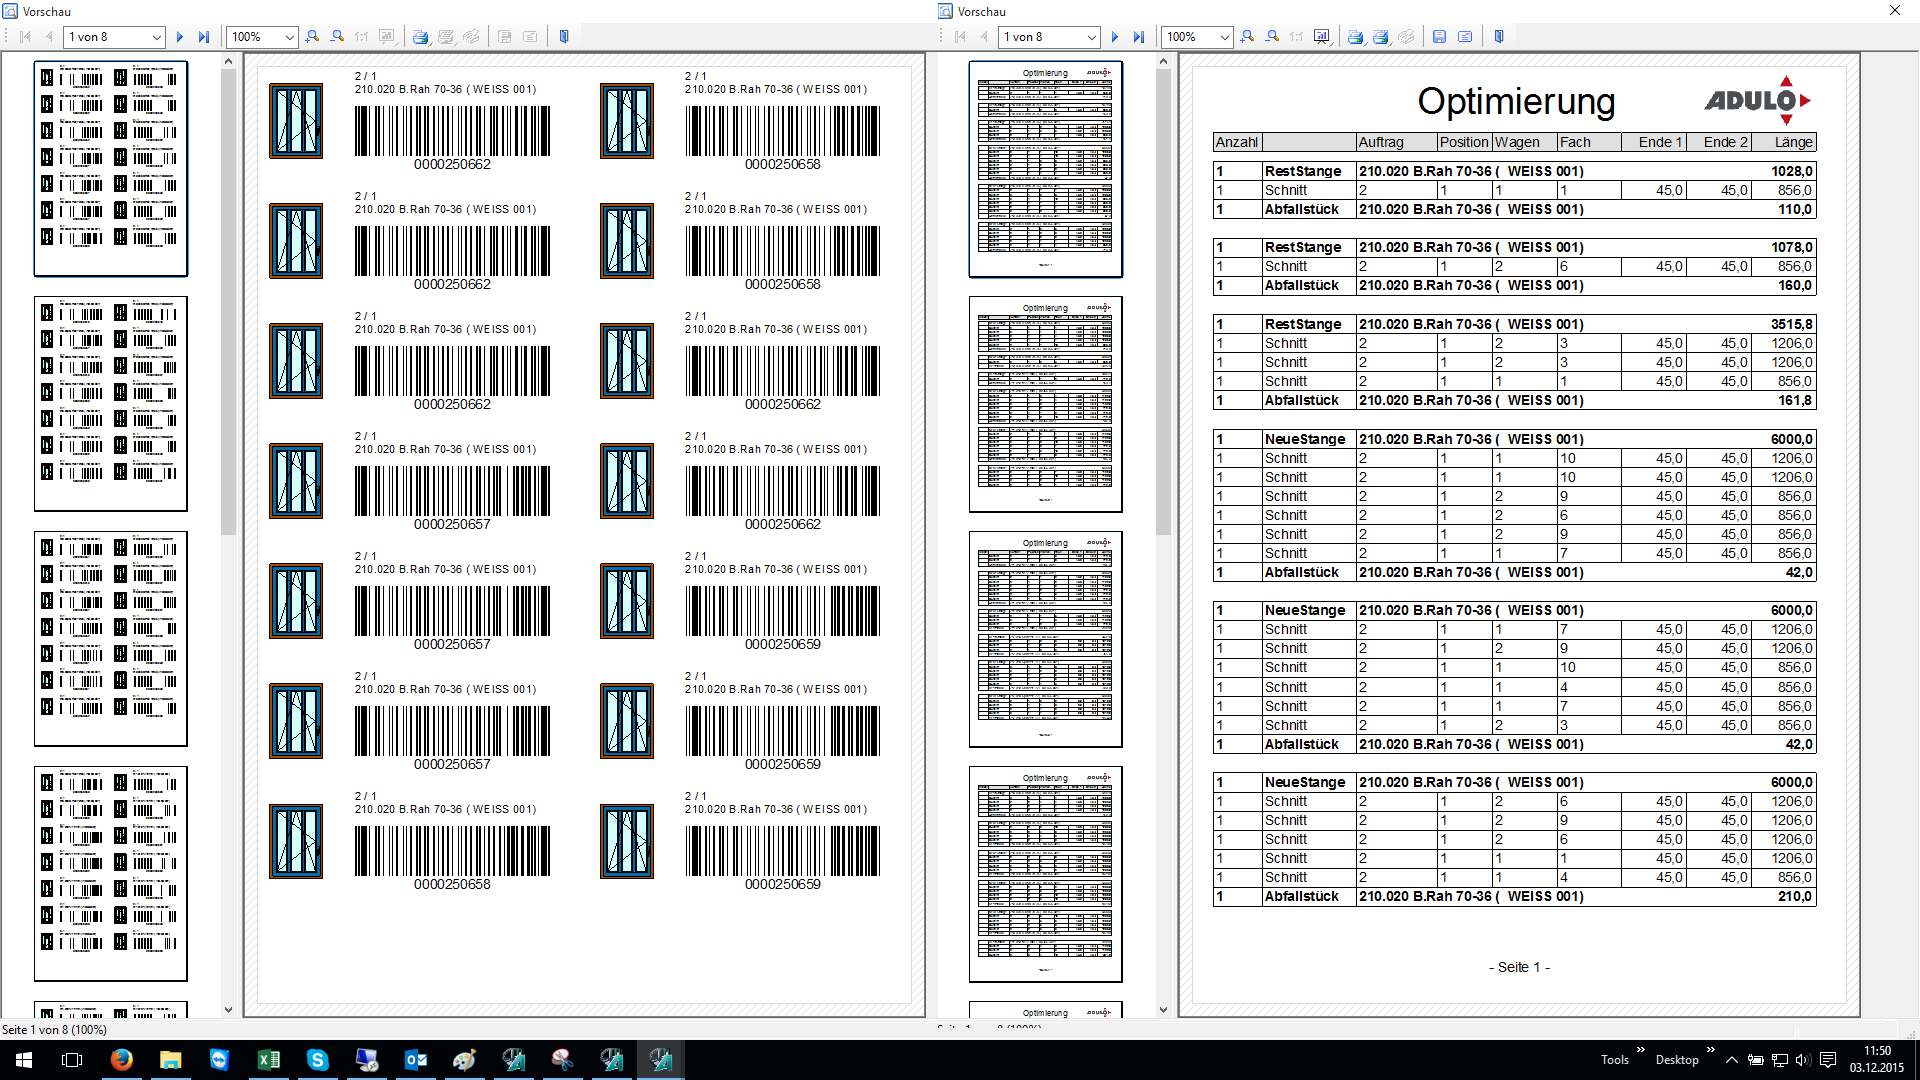1920x1080 pixels.
Task: Click the volume icon in system tray
Action: point(1803,1060)
